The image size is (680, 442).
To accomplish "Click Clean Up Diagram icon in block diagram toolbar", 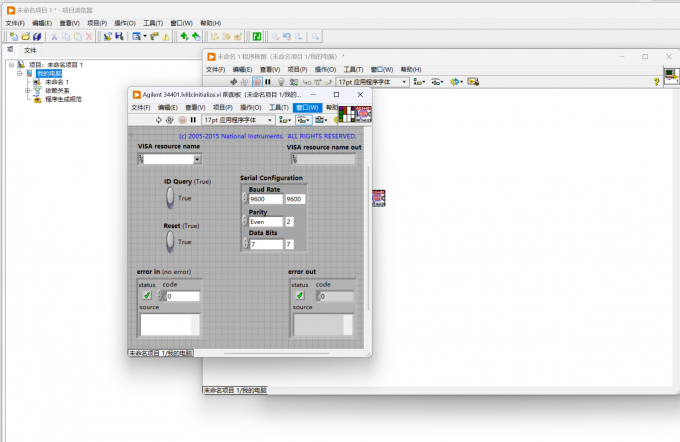I will coord(473,82).
